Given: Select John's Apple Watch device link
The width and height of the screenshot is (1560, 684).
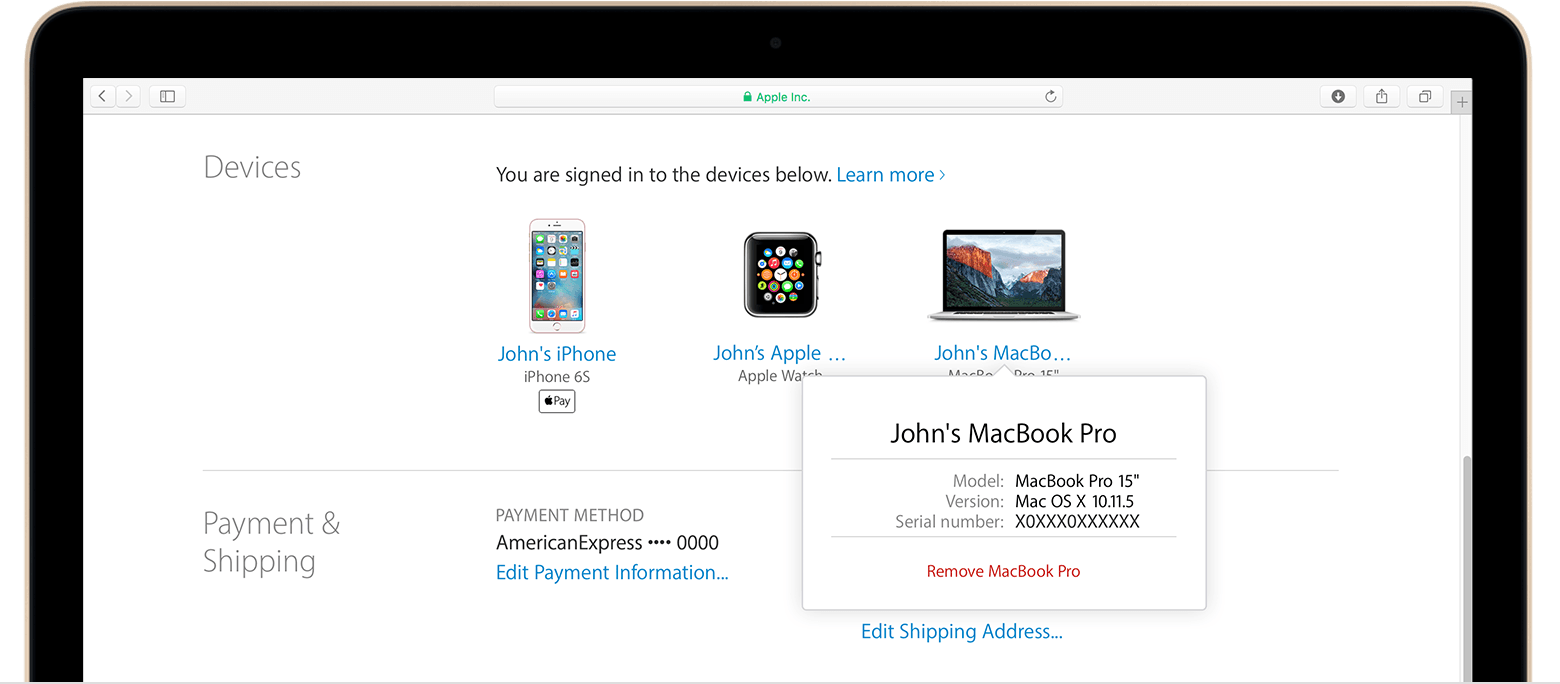Looking at the screenshot, I should click(x=780, y=354).
